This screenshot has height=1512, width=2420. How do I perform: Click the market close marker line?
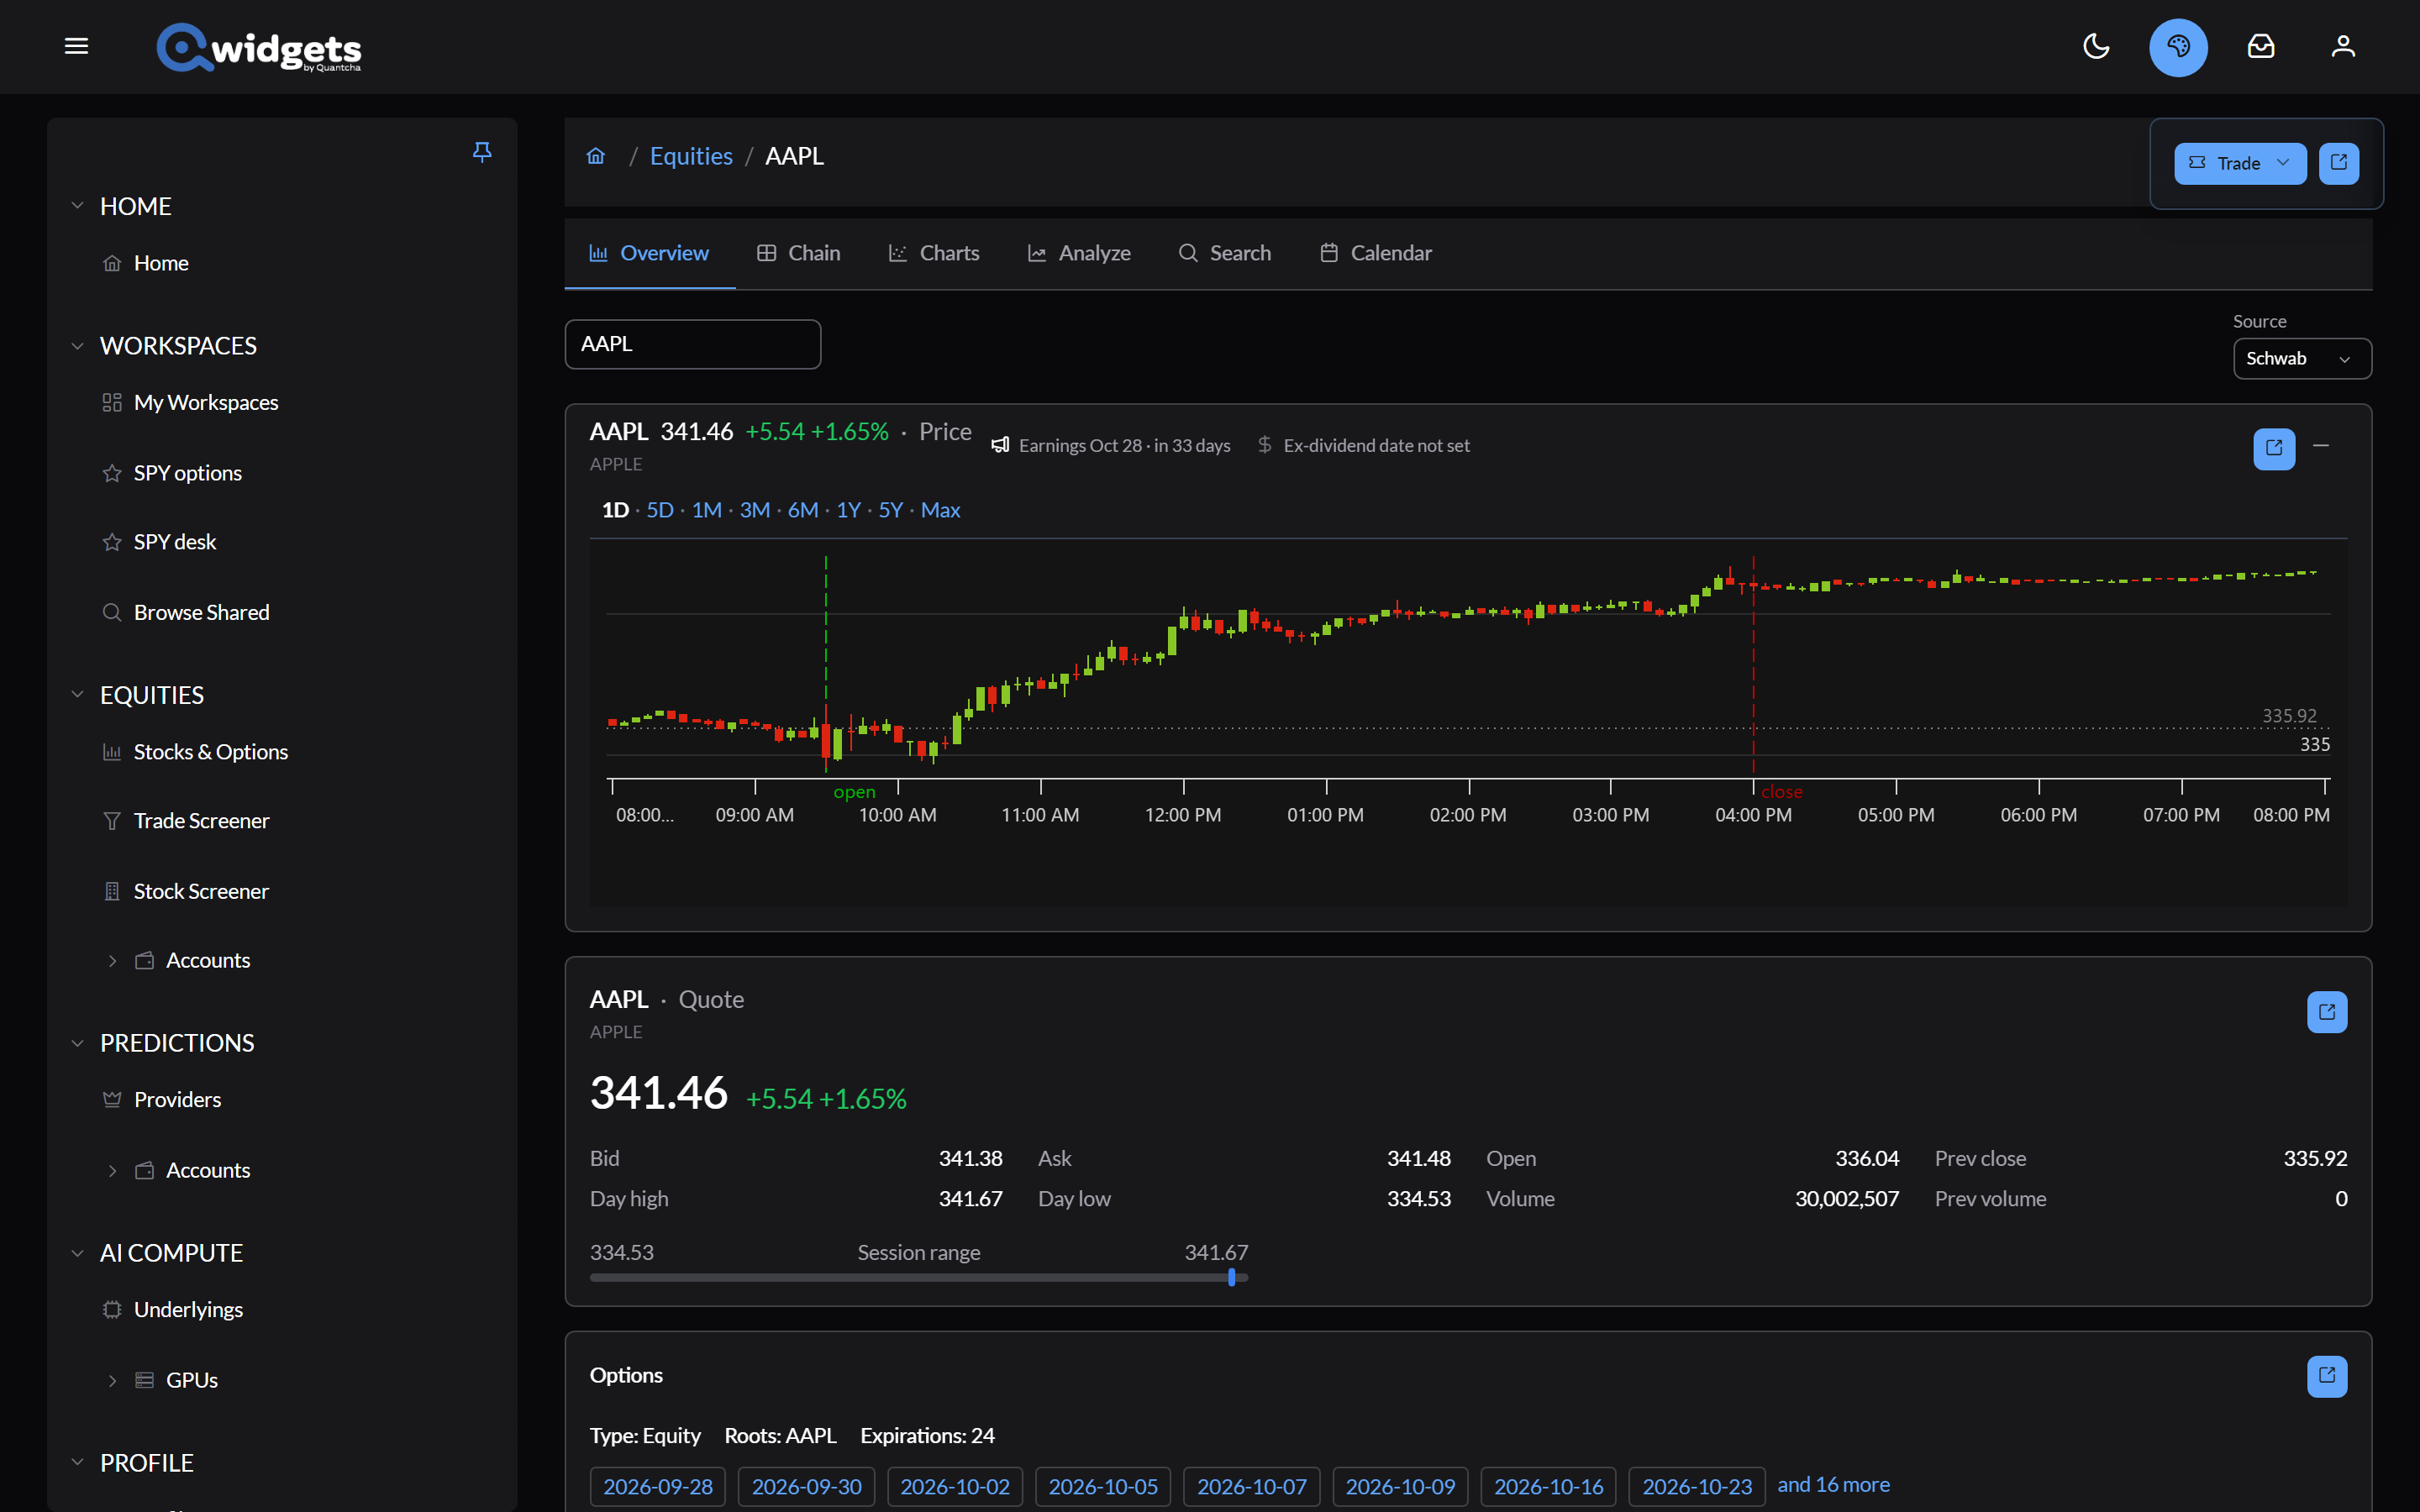tap(1753, 665)
